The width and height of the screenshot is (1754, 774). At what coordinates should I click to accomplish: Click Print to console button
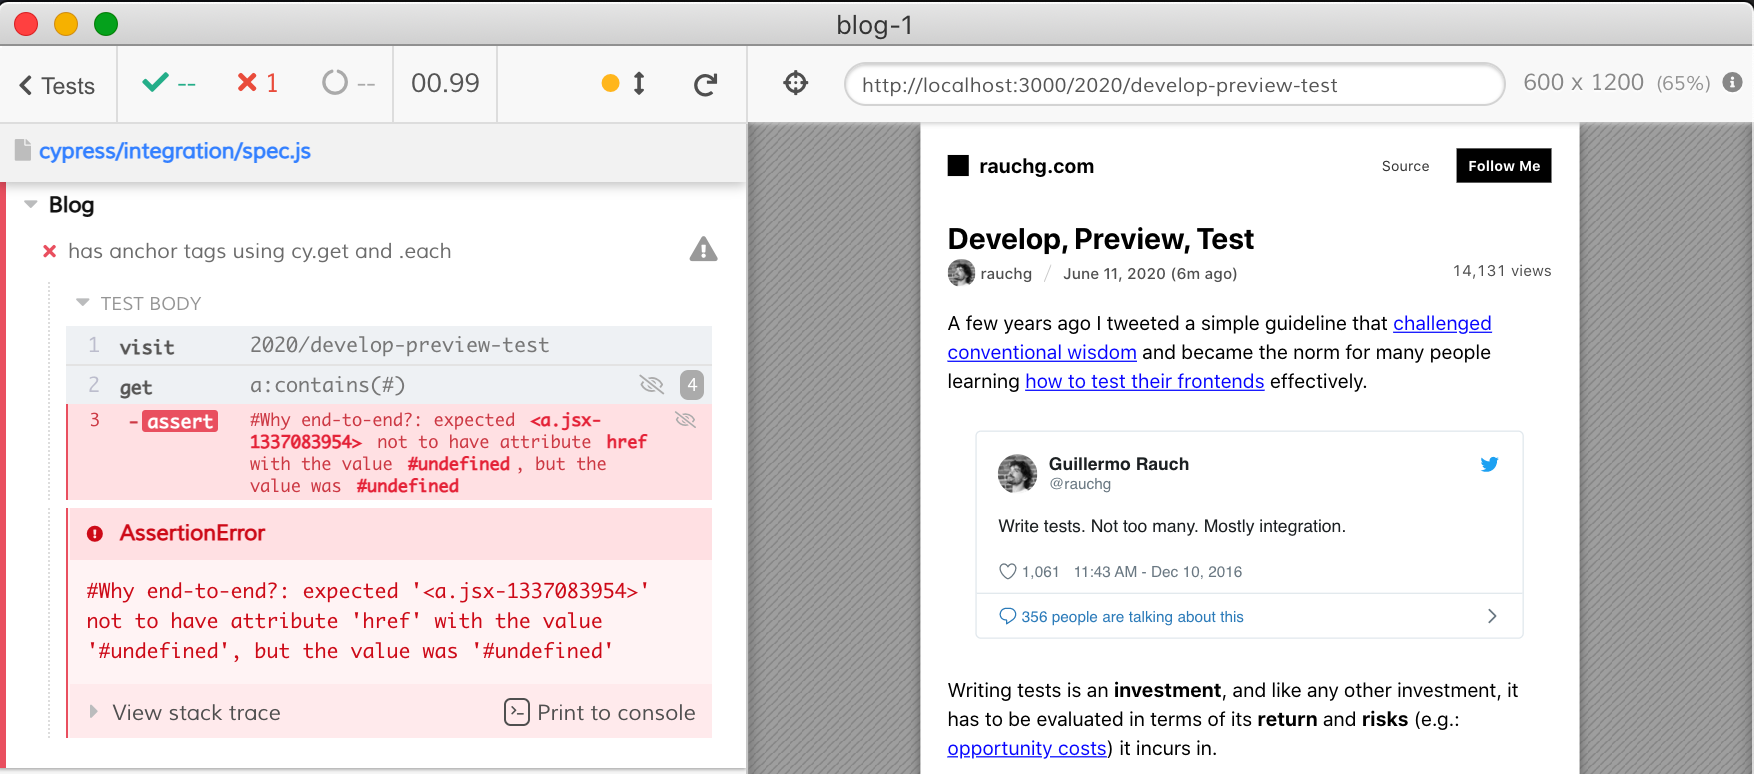pos(600,712)
